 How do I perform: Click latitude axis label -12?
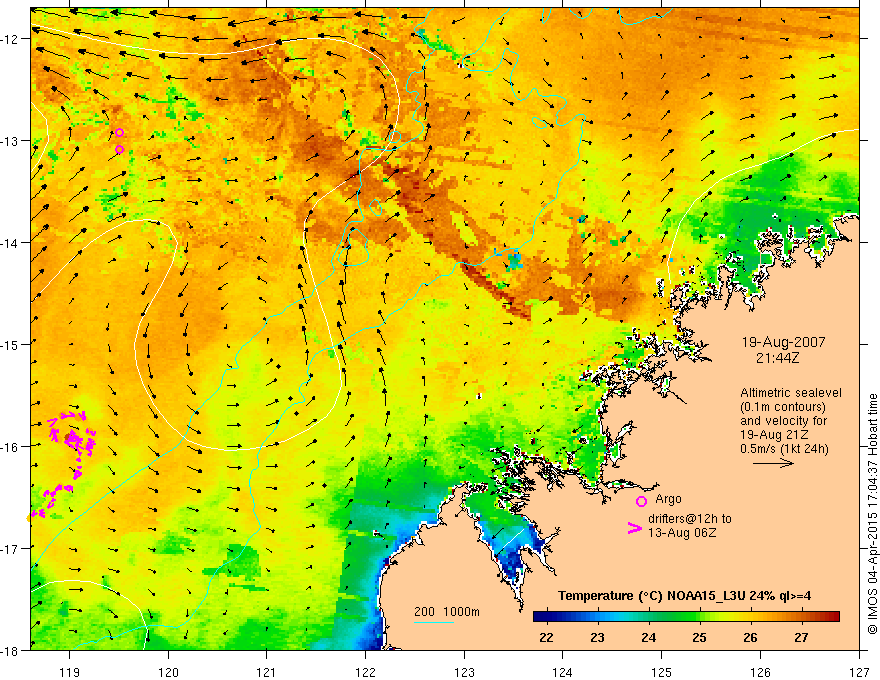coord(11,38)
